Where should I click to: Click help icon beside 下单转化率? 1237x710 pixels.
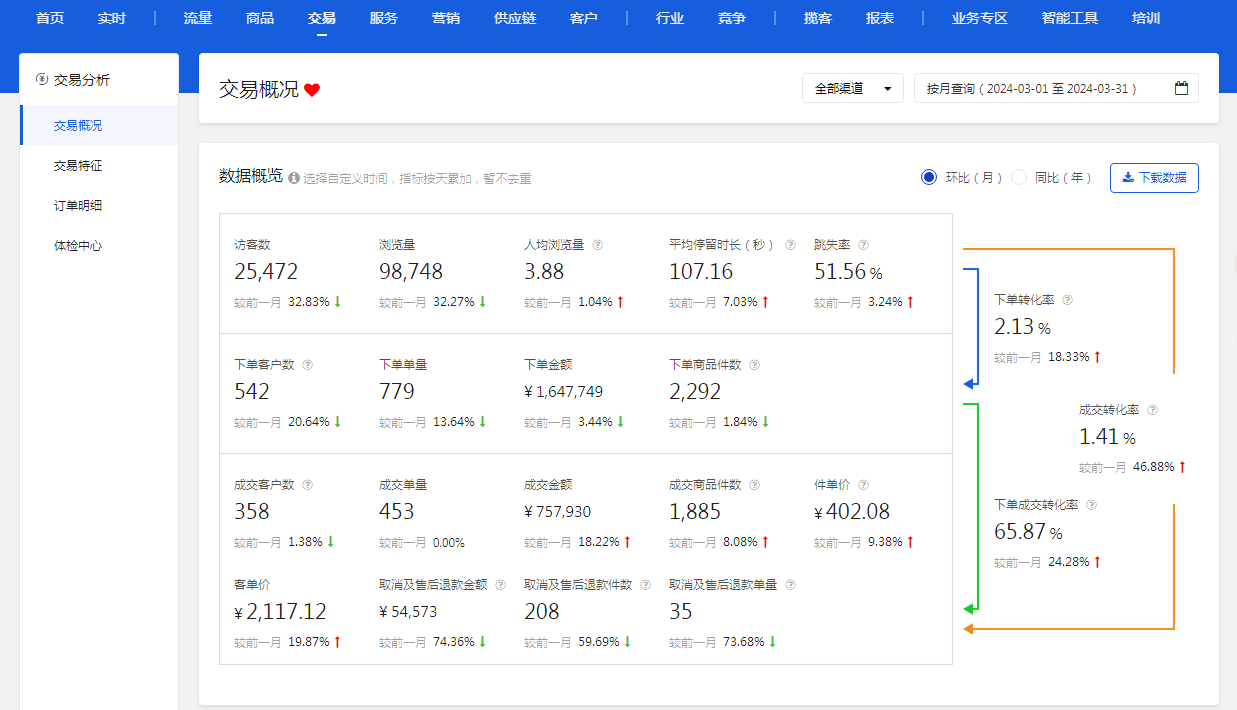(x=1067, y=300)
